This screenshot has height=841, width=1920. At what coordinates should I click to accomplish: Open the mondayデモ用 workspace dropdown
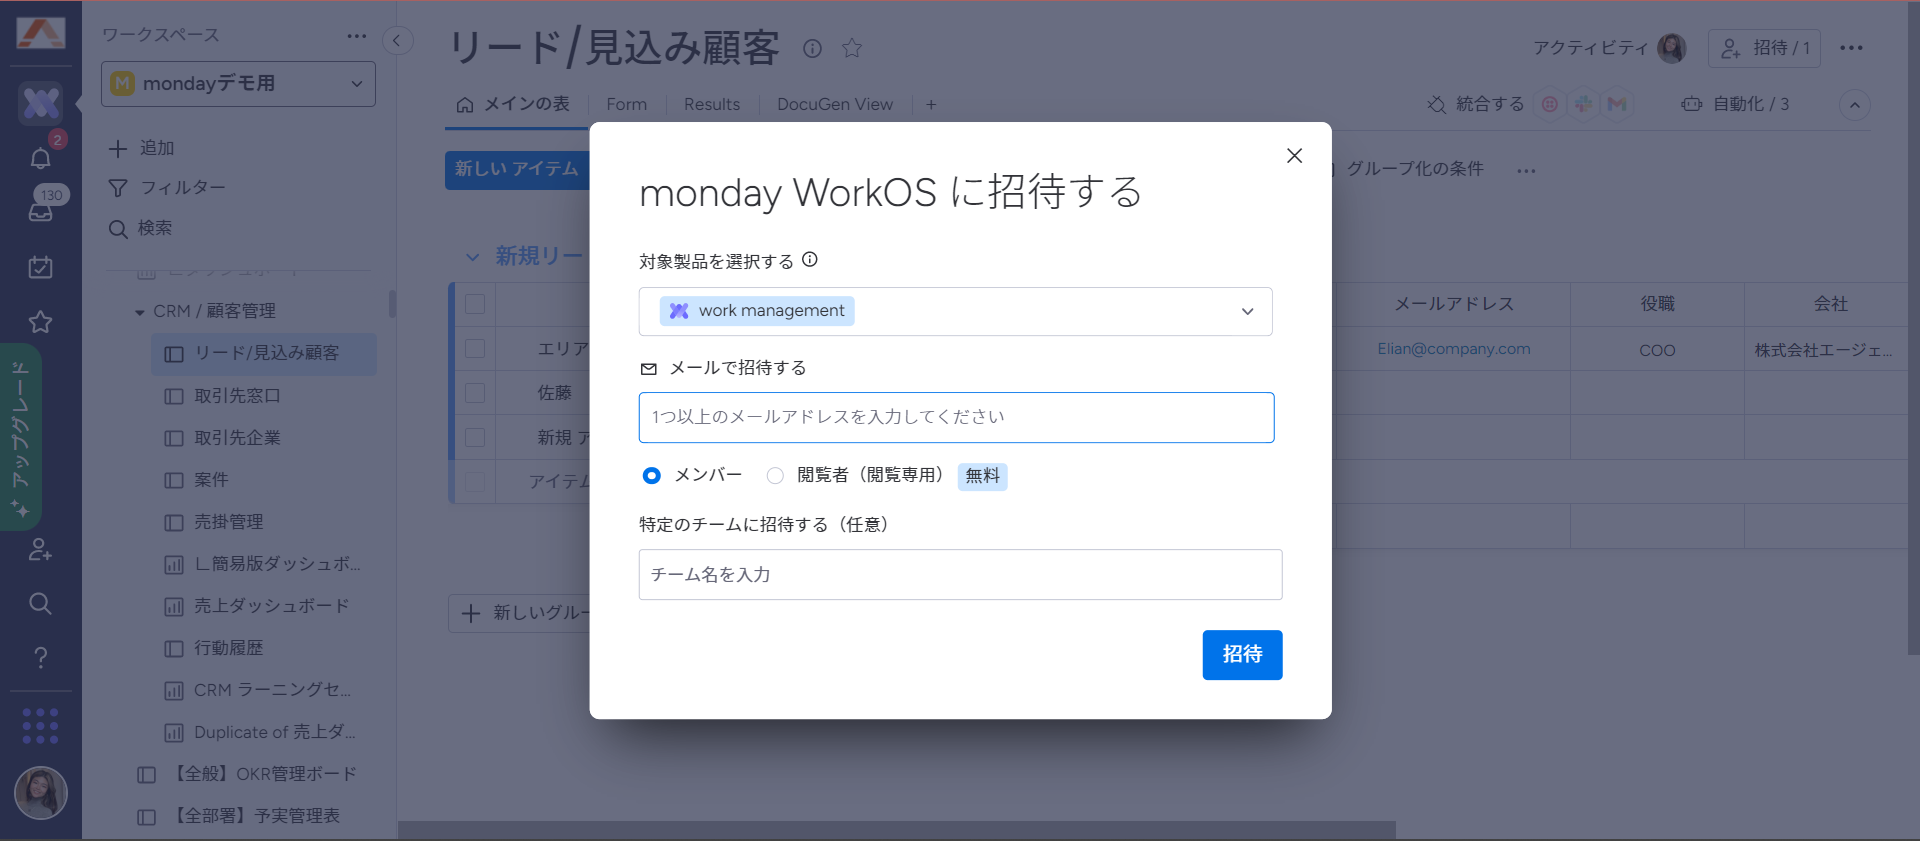(x=238, y=84)
